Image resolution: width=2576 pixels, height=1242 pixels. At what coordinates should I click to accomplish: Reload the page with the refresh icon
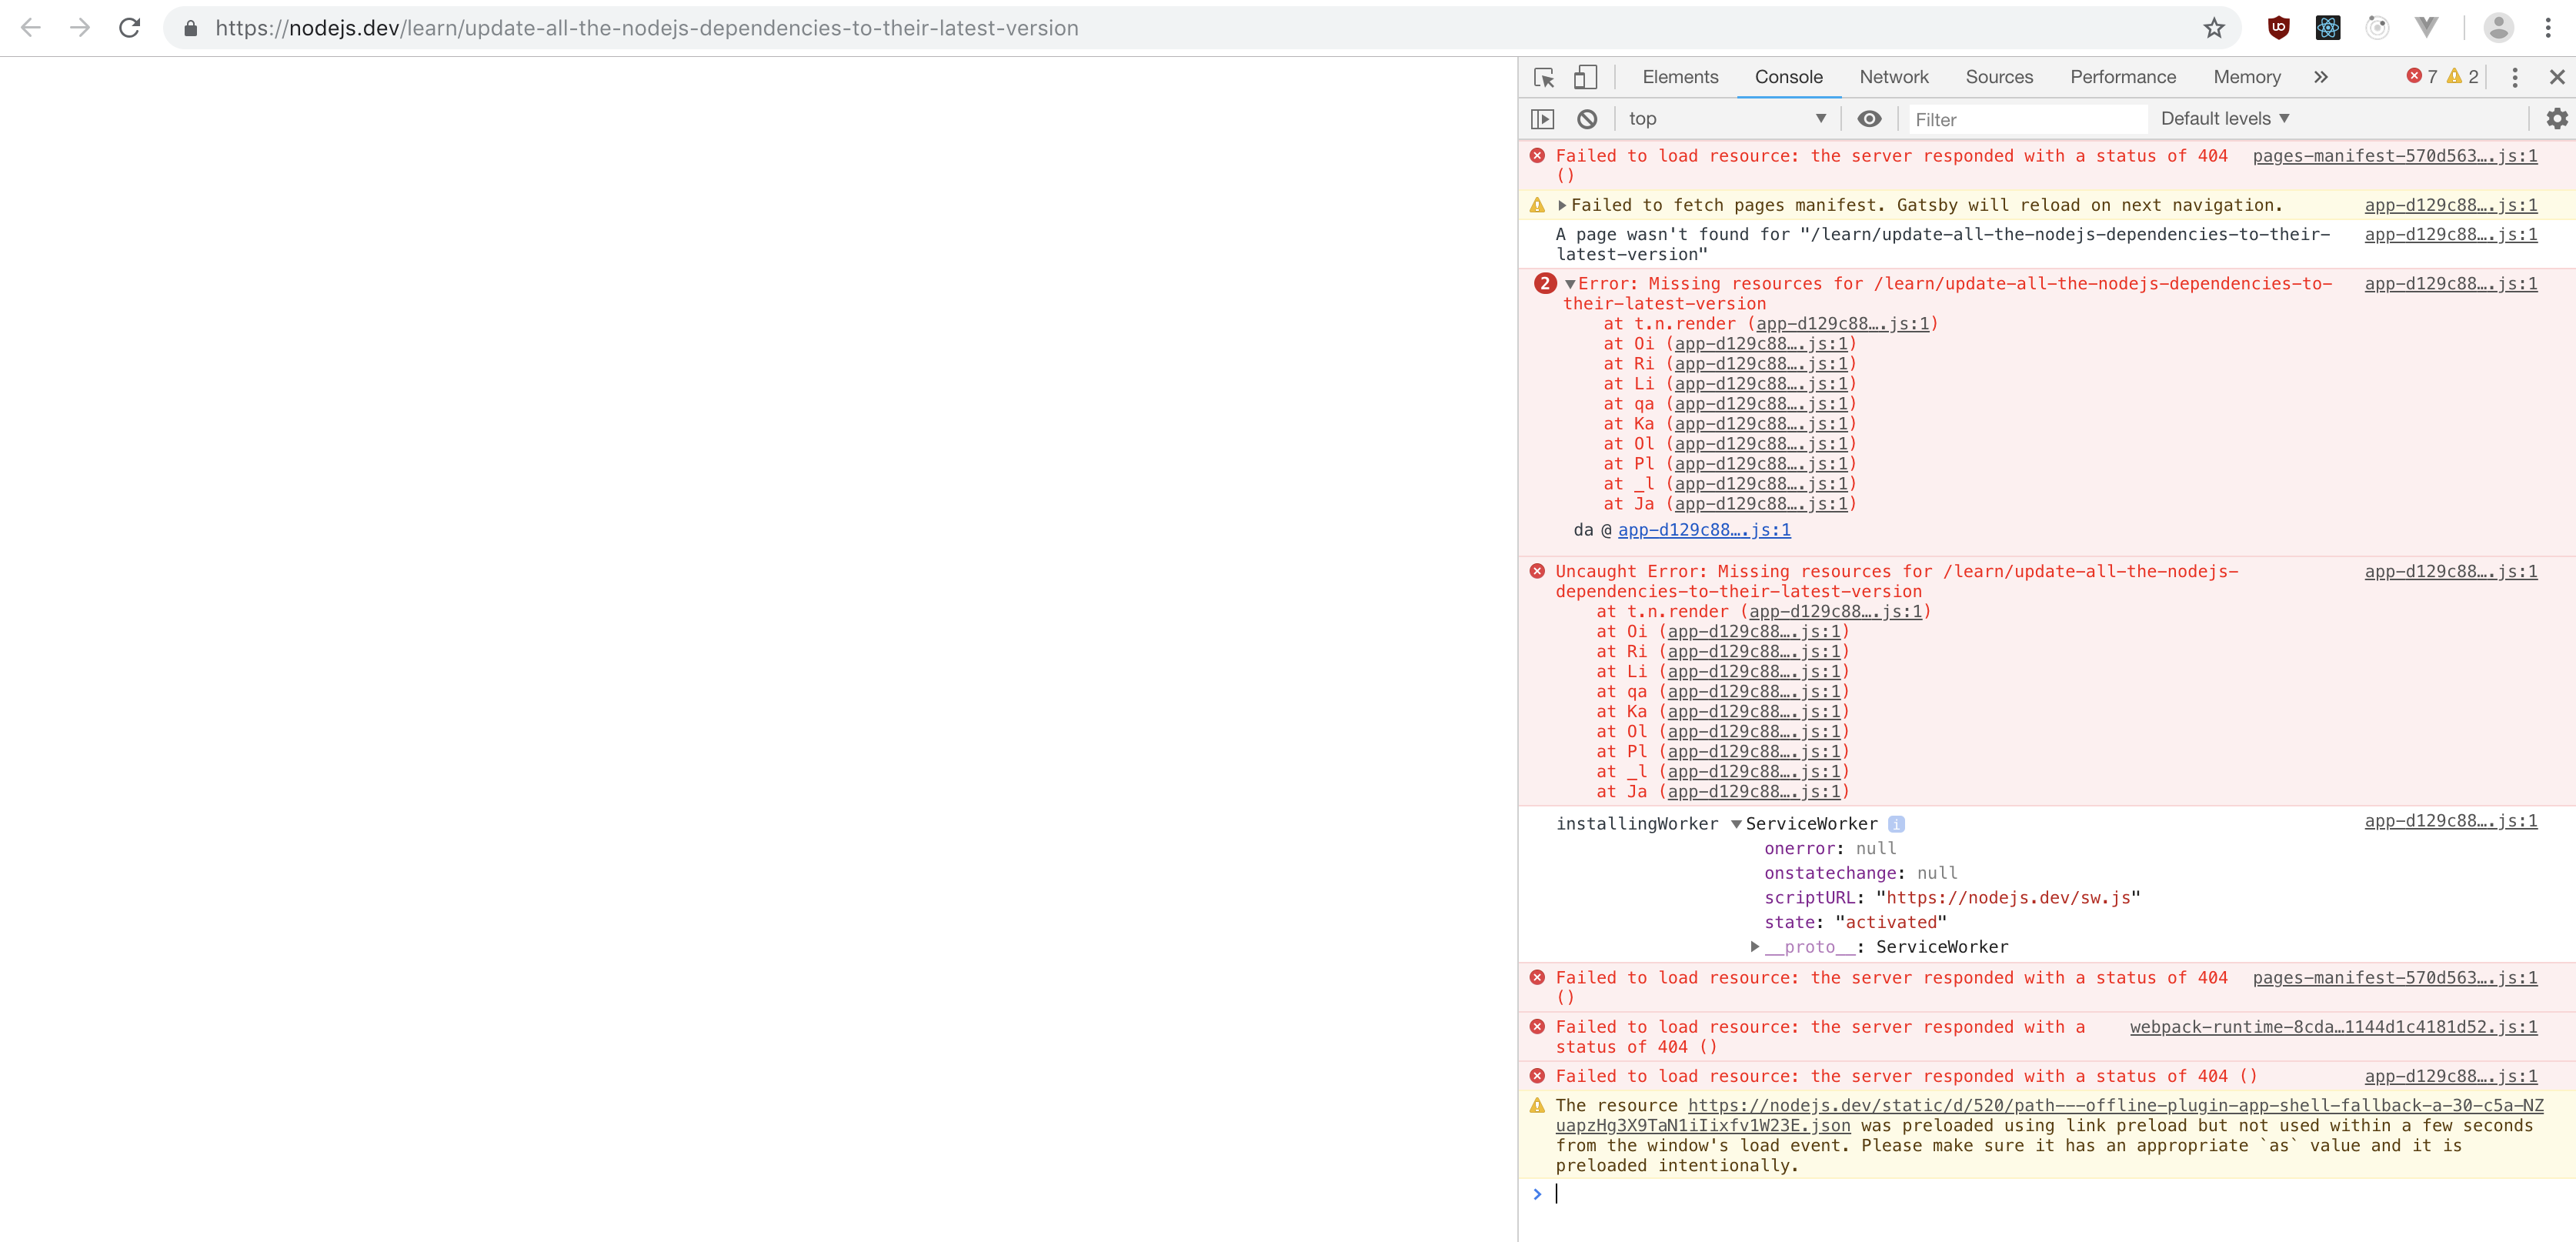[x=129, y=28]
